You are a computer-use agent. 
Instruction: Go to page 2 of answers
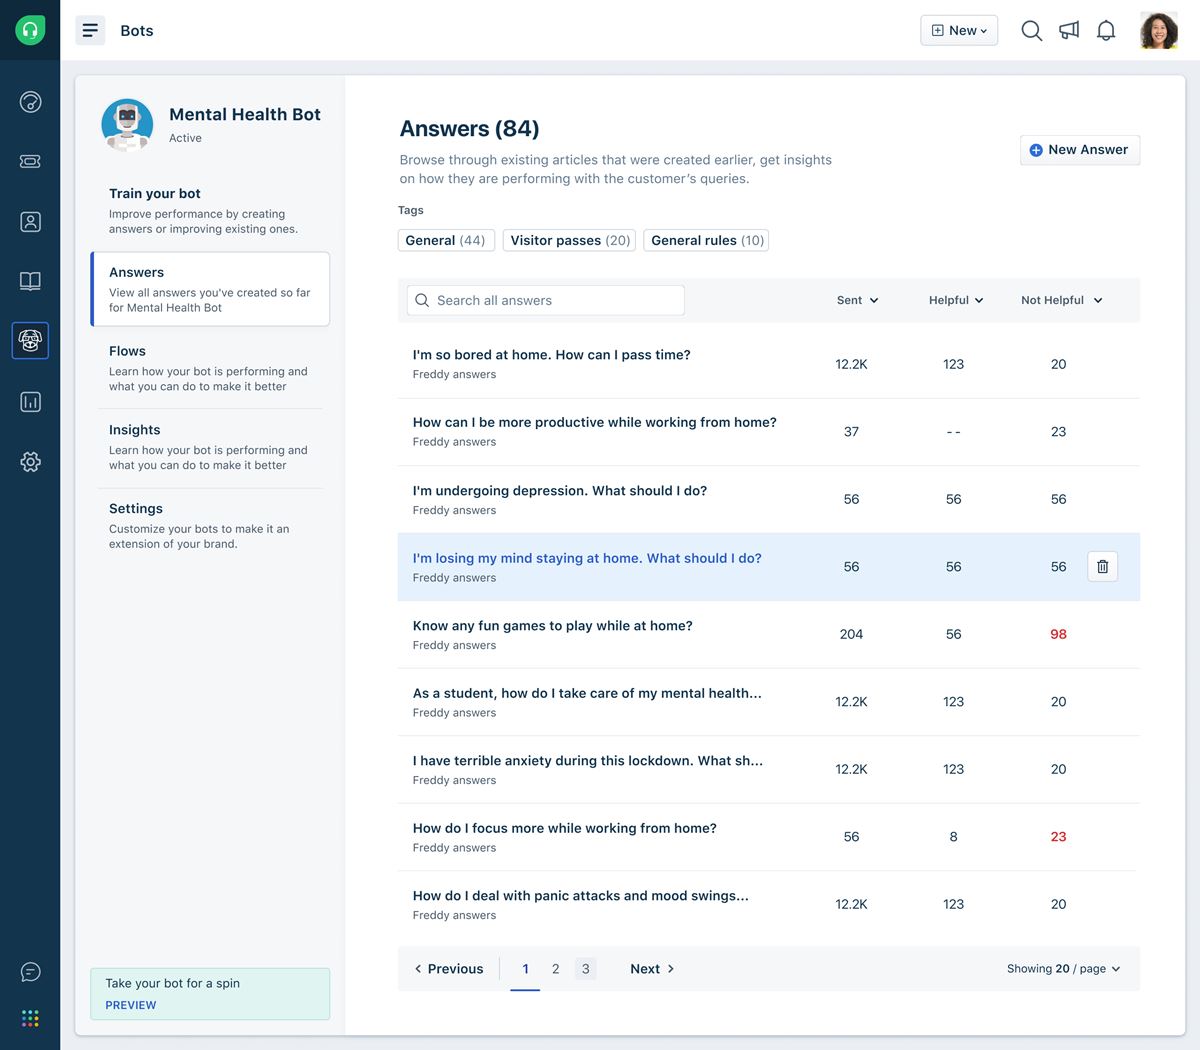tap(555, 969)
